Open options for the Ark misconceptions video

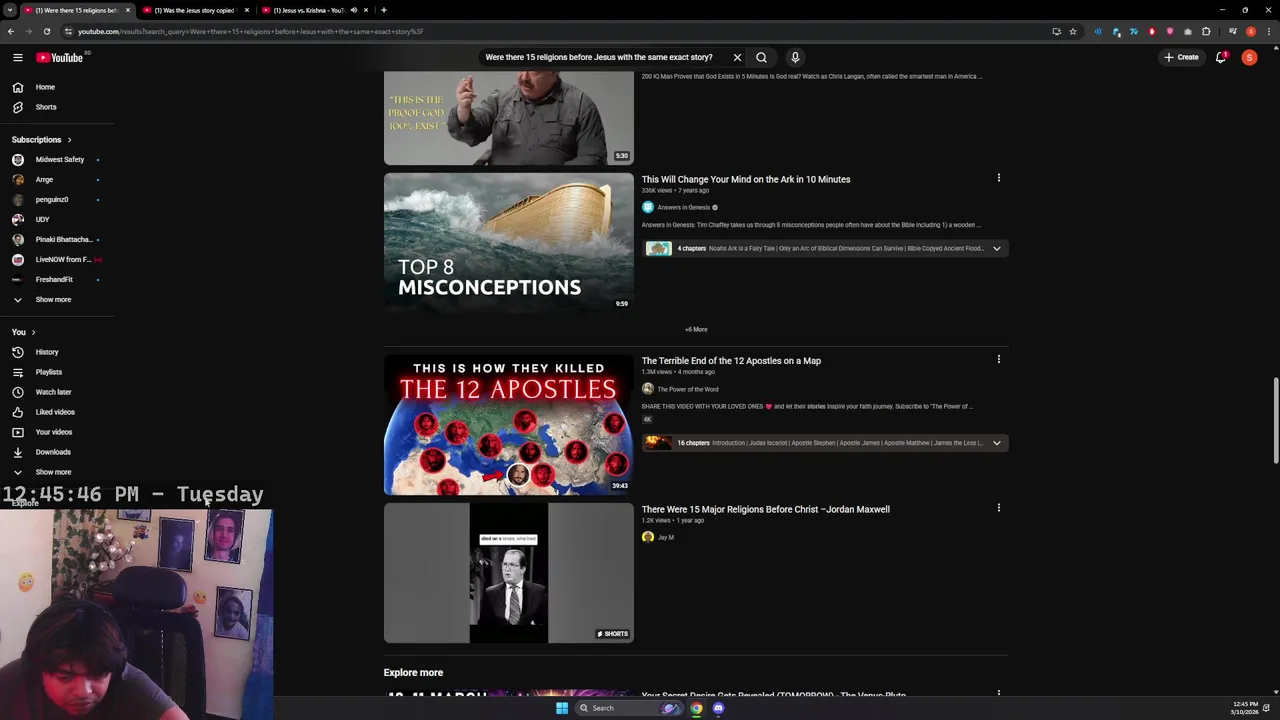[998, 178]
